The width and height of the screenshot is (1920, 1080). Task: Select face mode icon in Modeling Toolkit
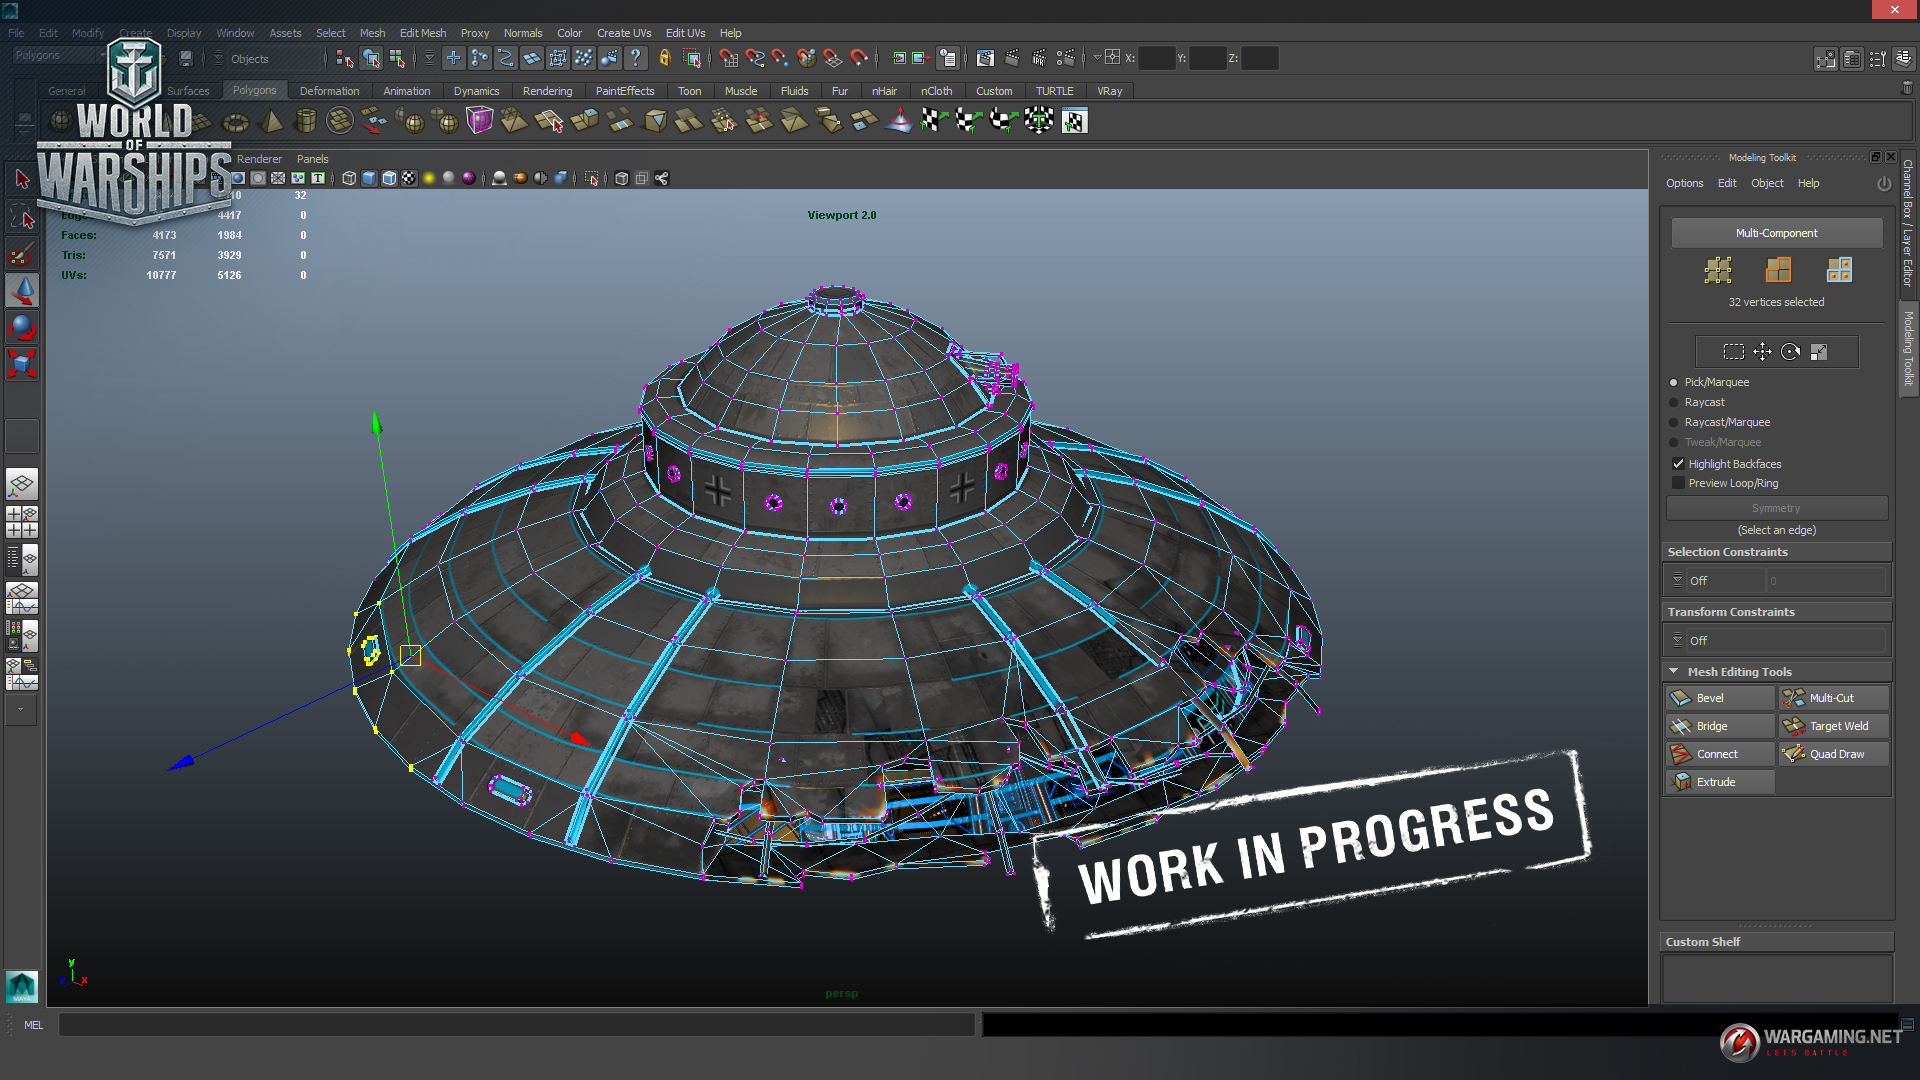coord(1839,270)
